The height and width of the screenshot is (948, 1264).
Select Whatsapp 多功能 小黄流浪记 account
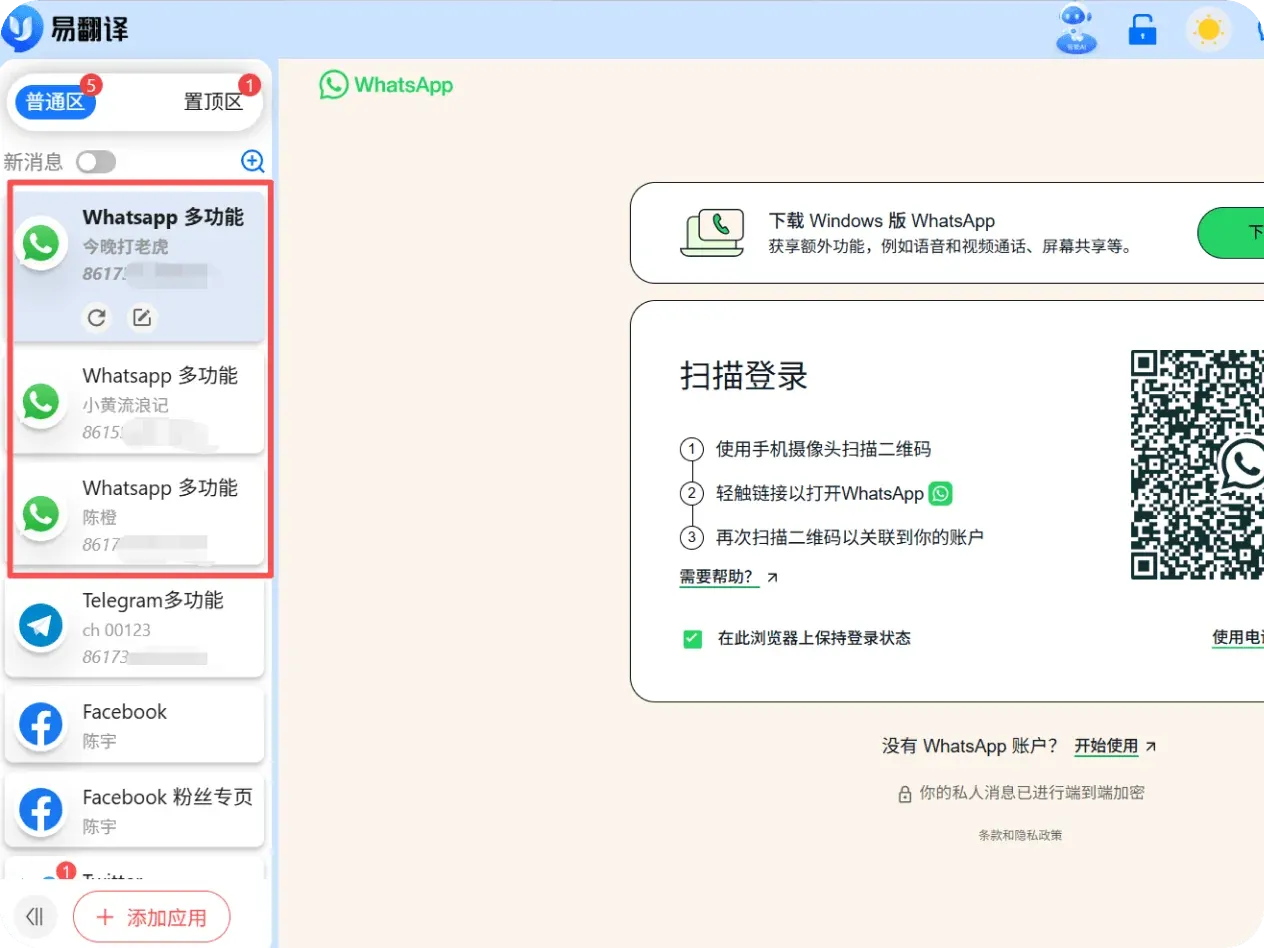pyautogui.click(x=136, y=401)
